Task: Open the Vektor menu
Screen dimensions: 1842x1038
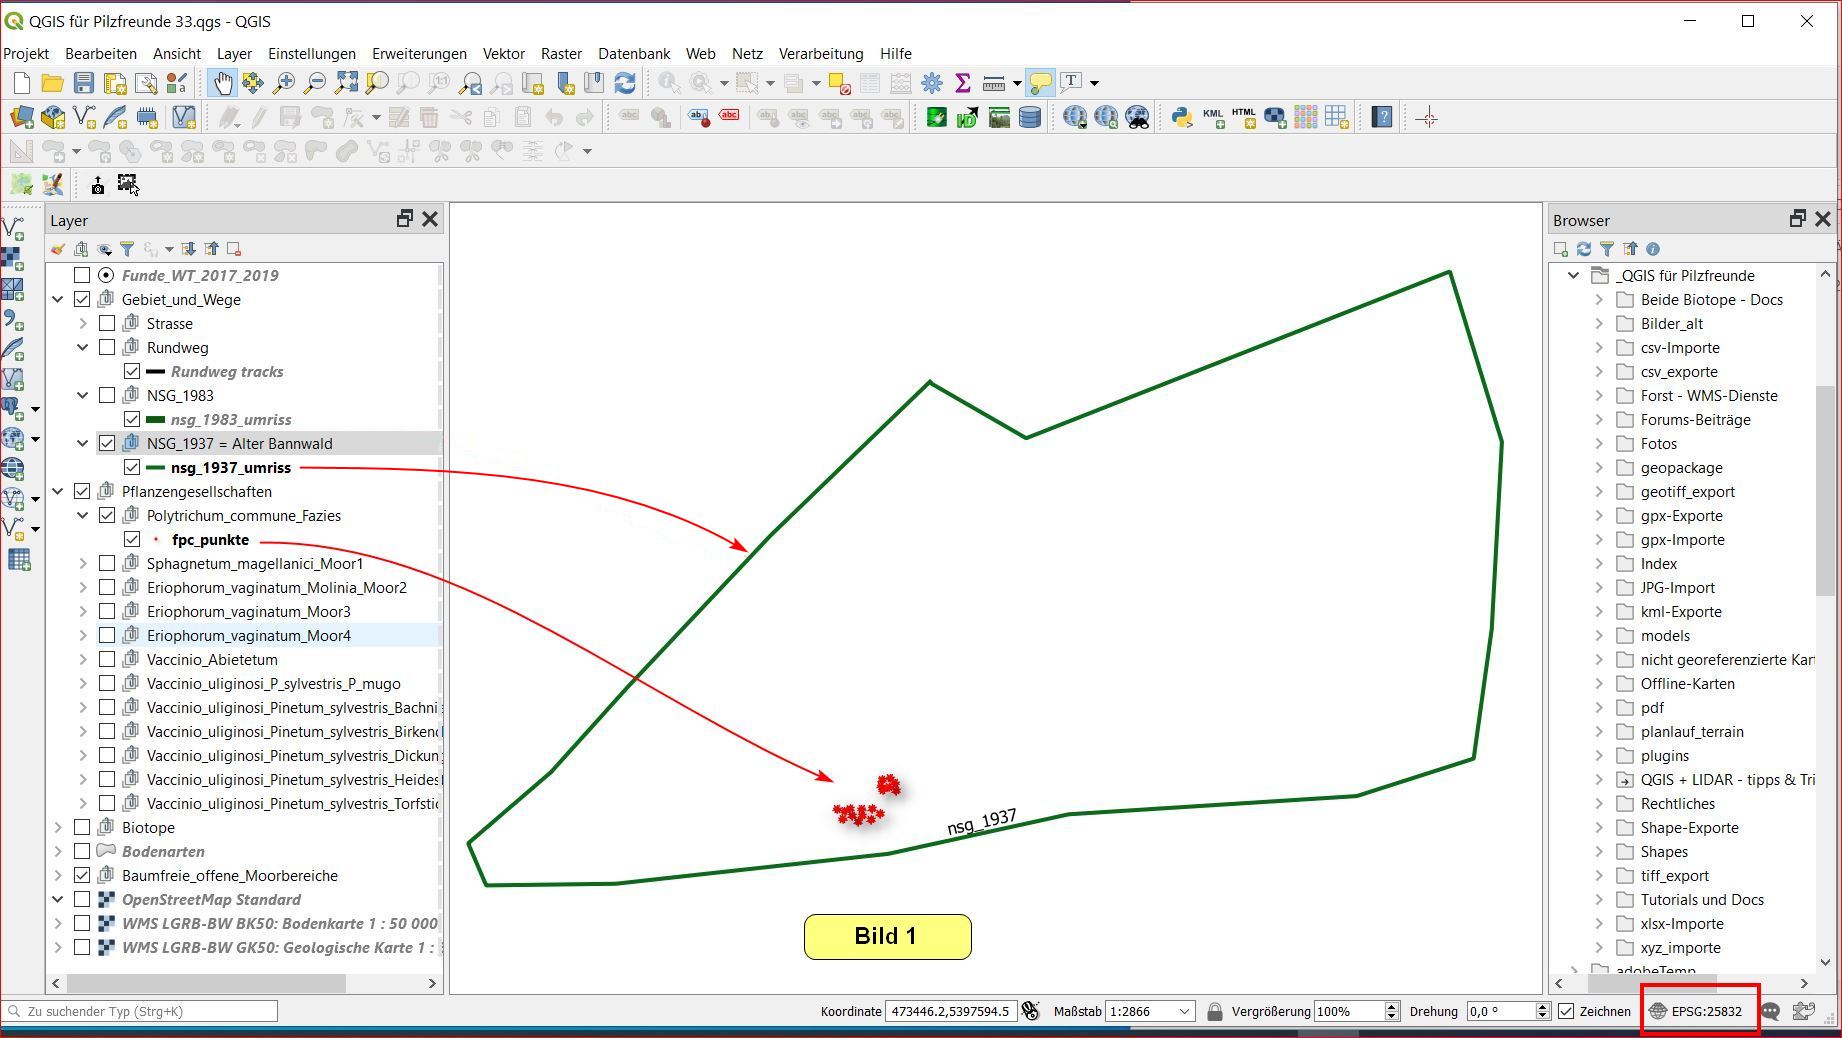Action: pos(503,53)
